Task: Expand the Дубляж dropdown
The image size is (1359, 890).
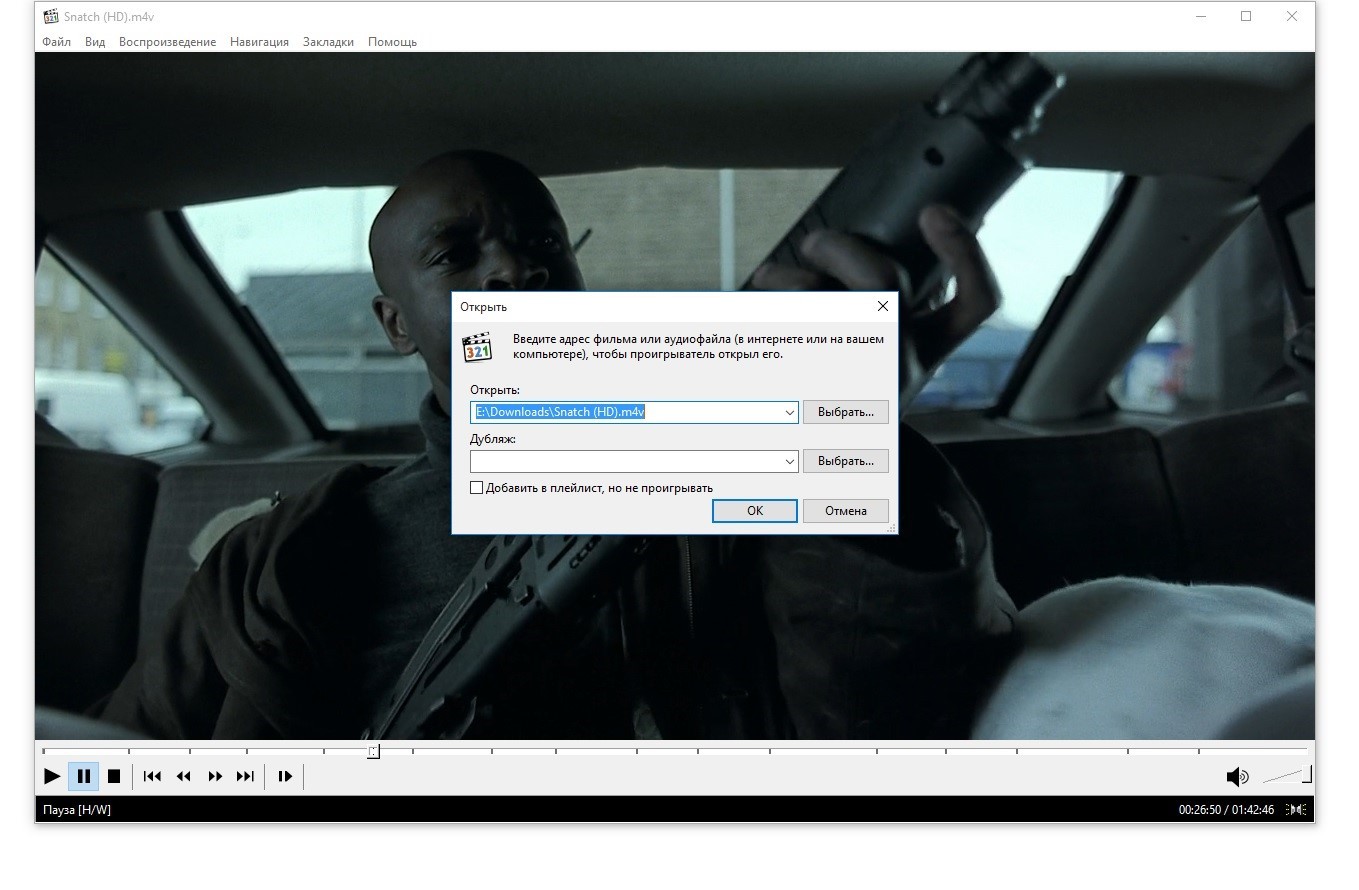Action: (x=789, y=461)
